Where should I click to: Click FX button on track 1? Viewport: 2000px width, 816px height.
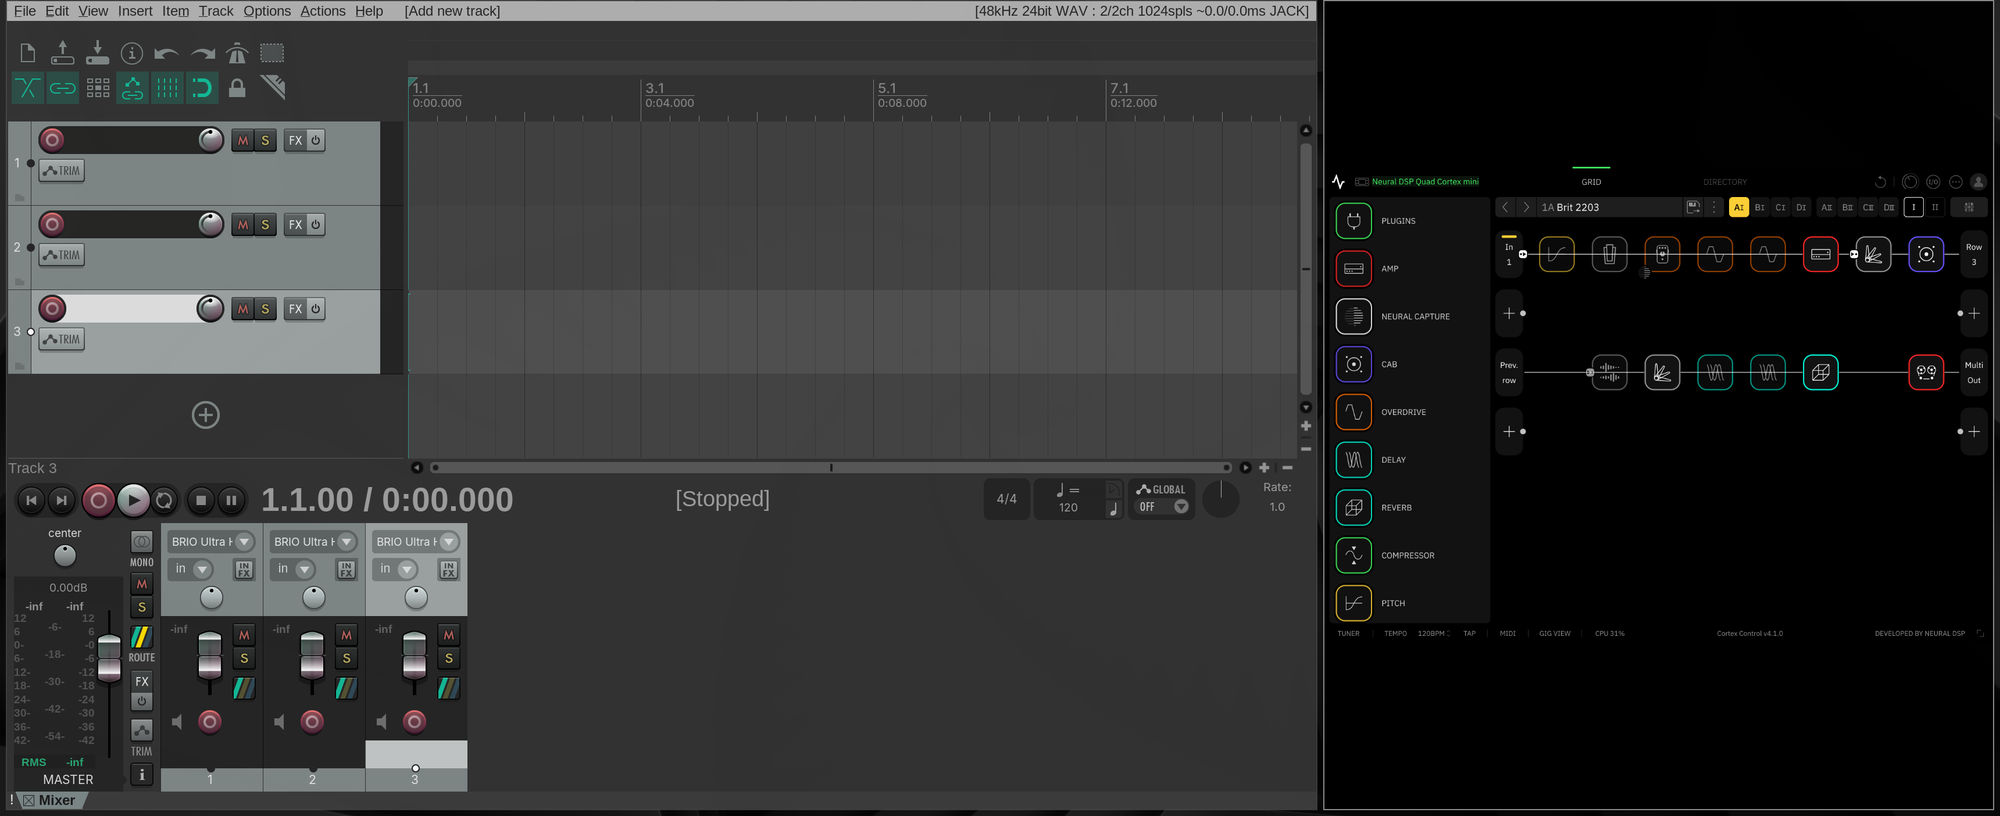[x=295, y=141]
